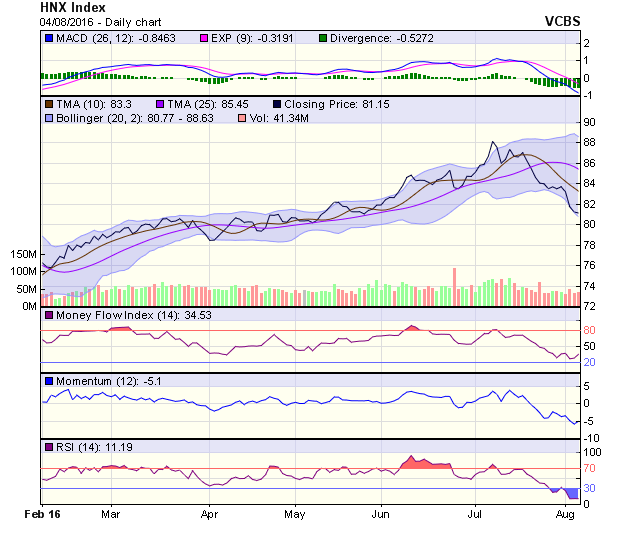Click the blue Momentum (12) legend marker
Image resolution: width=620 pixels, height=535 pixels.
click(50, 381)
